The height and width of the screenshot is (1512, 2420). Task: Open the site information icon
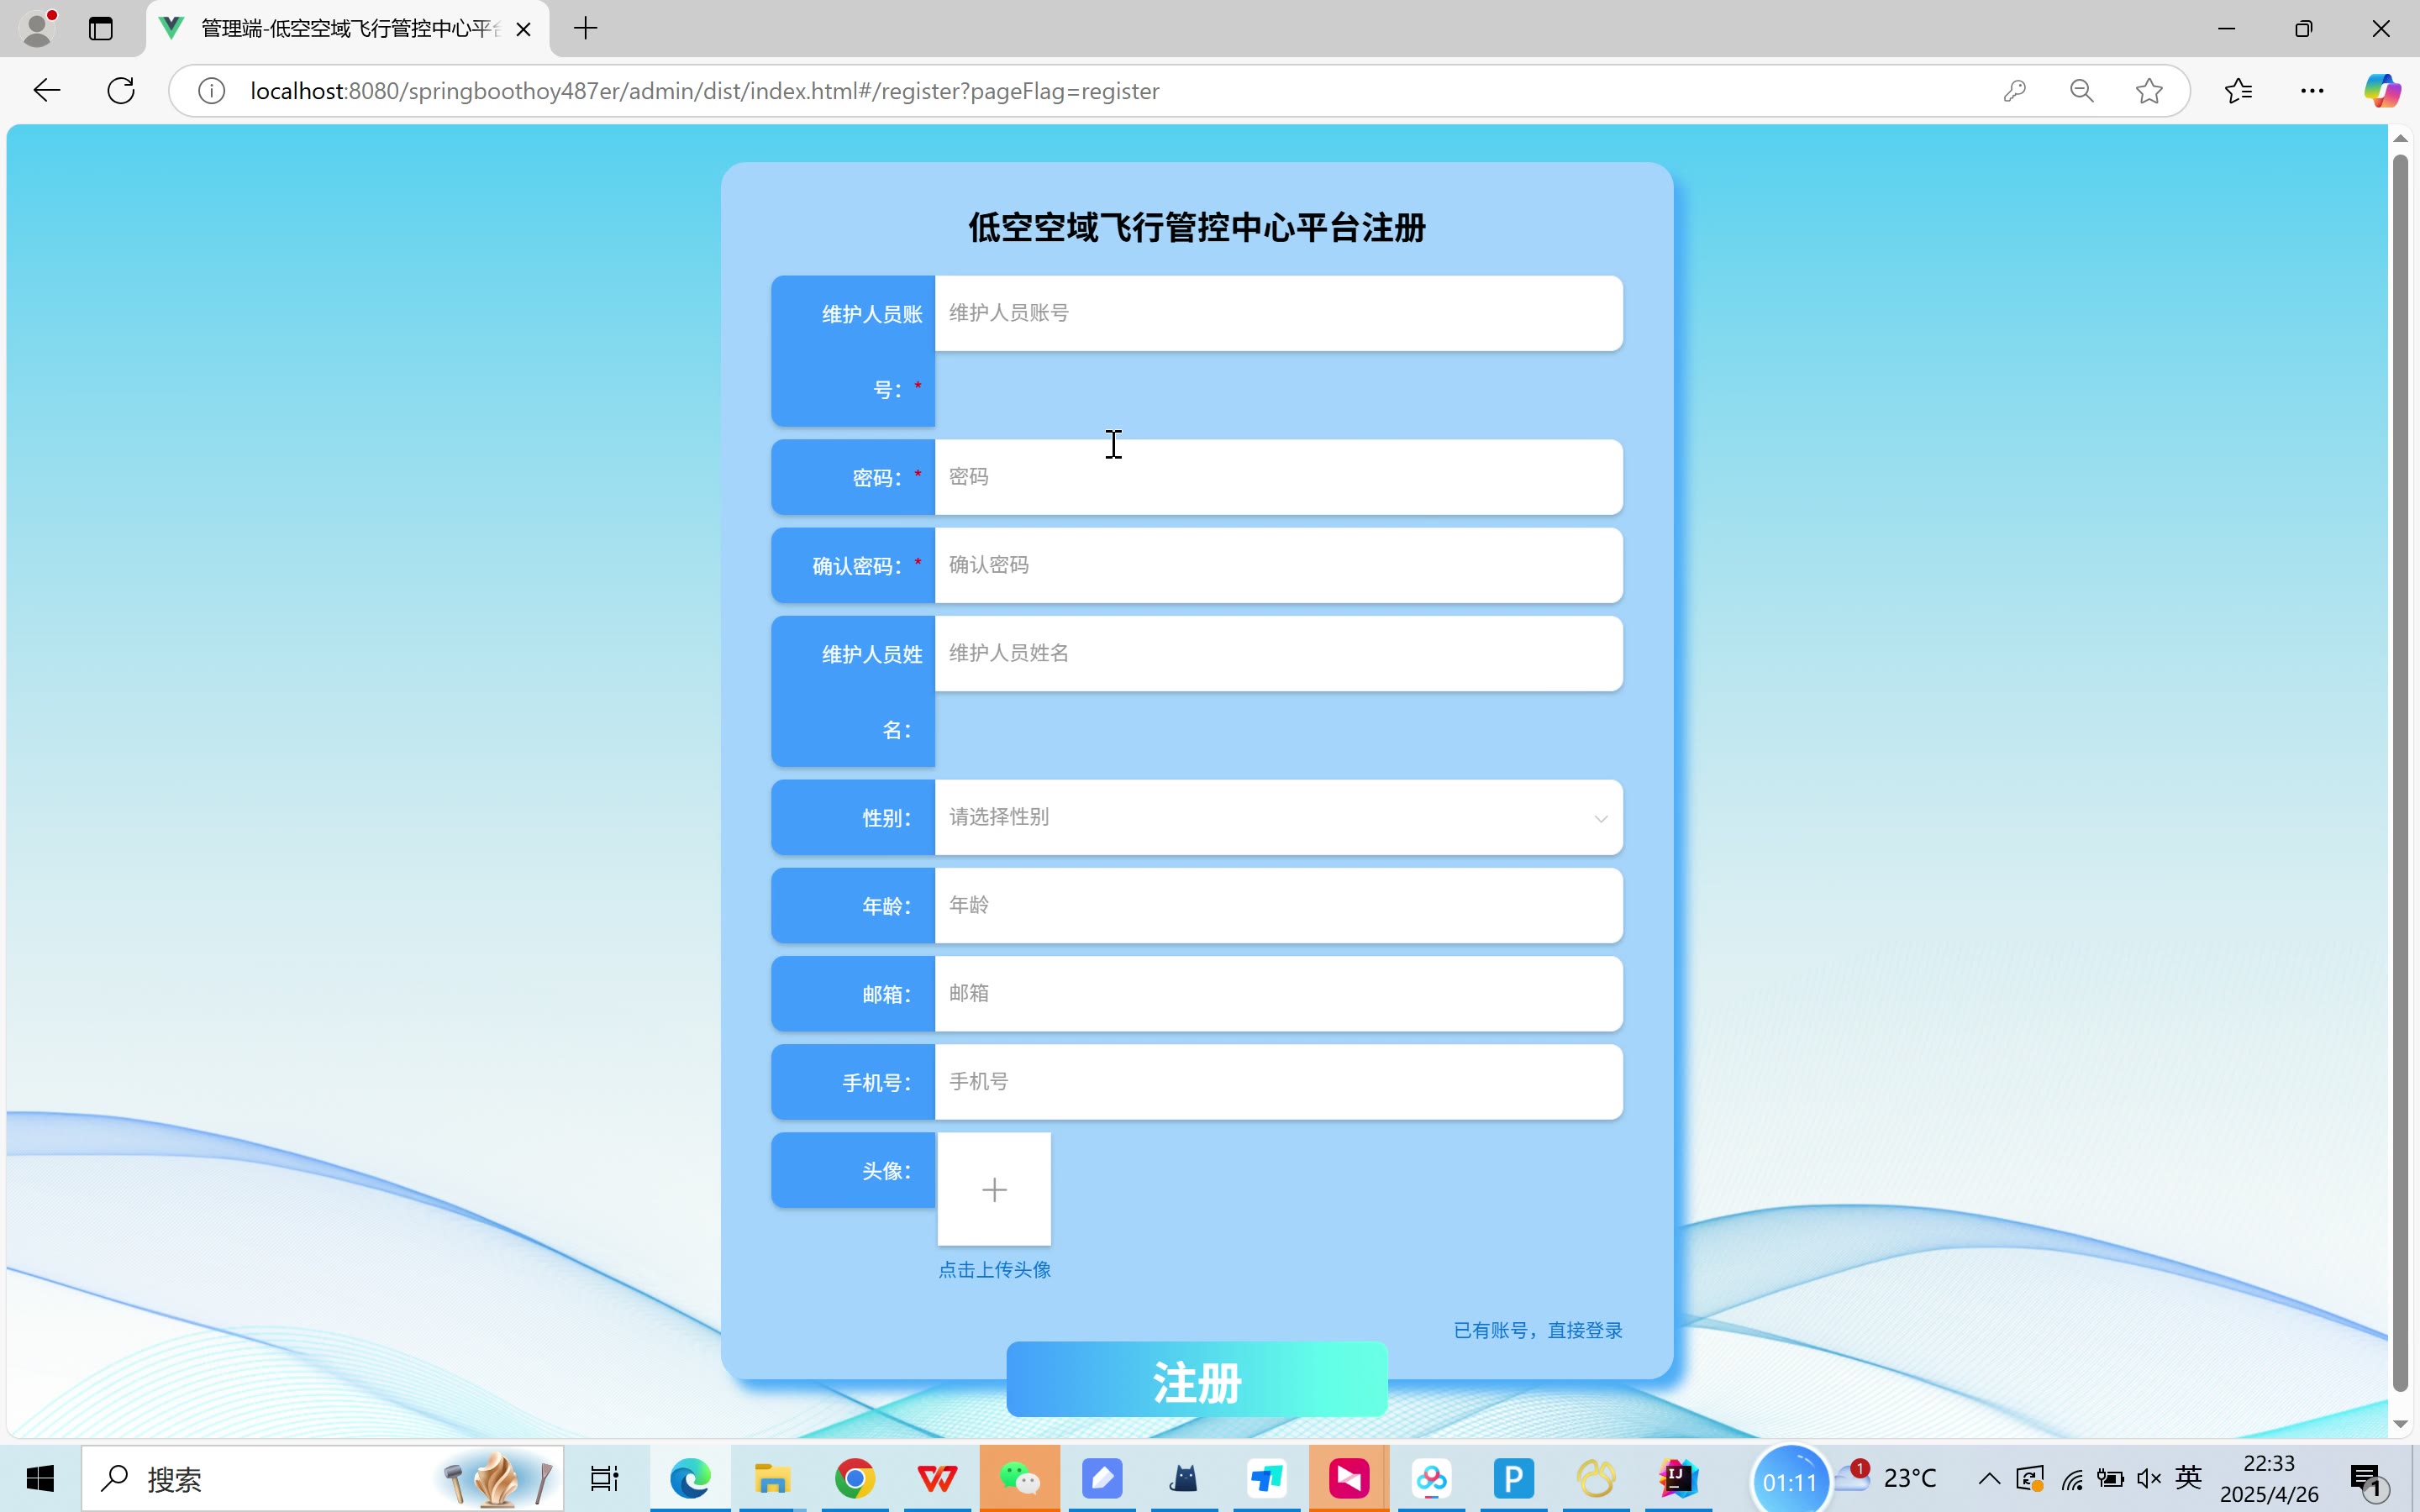pos(211,91)
